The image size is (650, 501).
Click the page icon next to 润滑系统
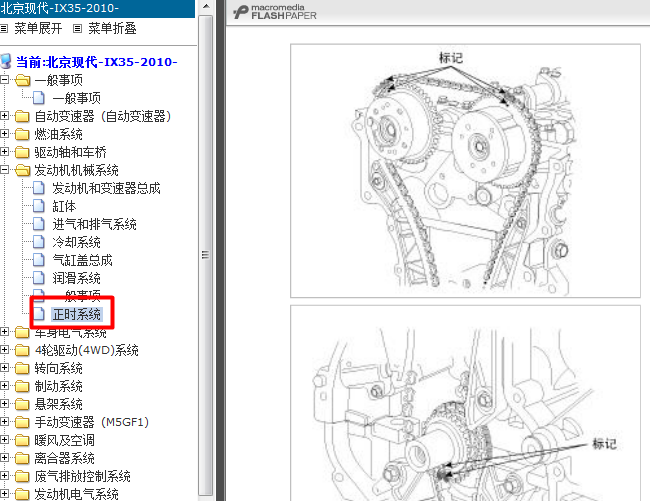click(x=39, y=278)
